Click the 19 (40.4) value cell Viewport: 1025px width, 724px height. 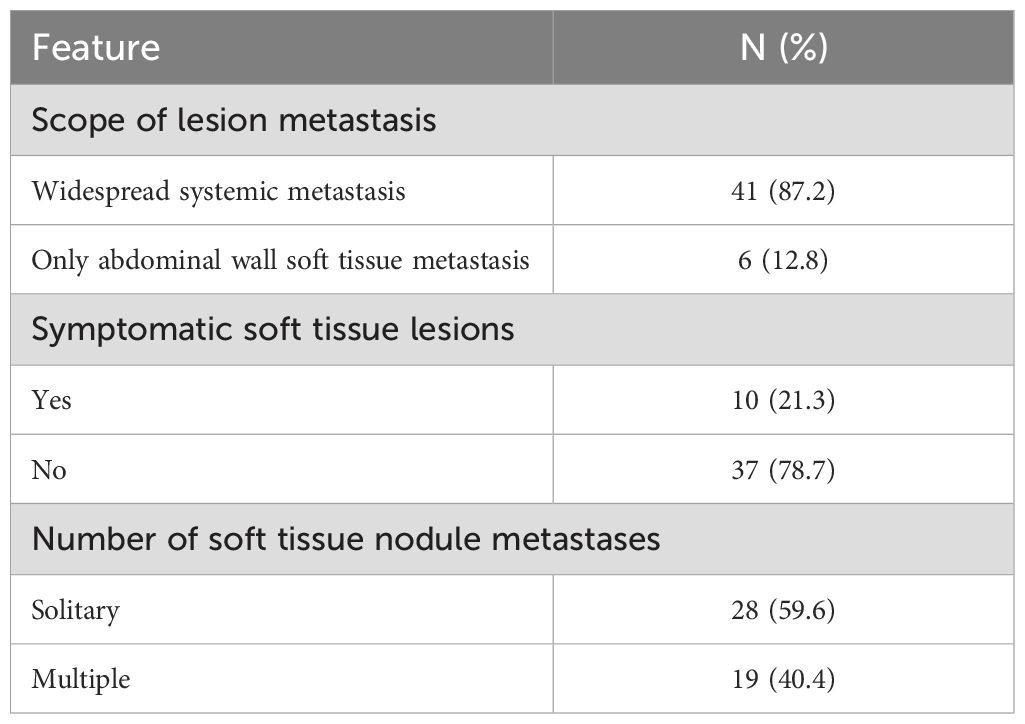(x=783, y=679)
